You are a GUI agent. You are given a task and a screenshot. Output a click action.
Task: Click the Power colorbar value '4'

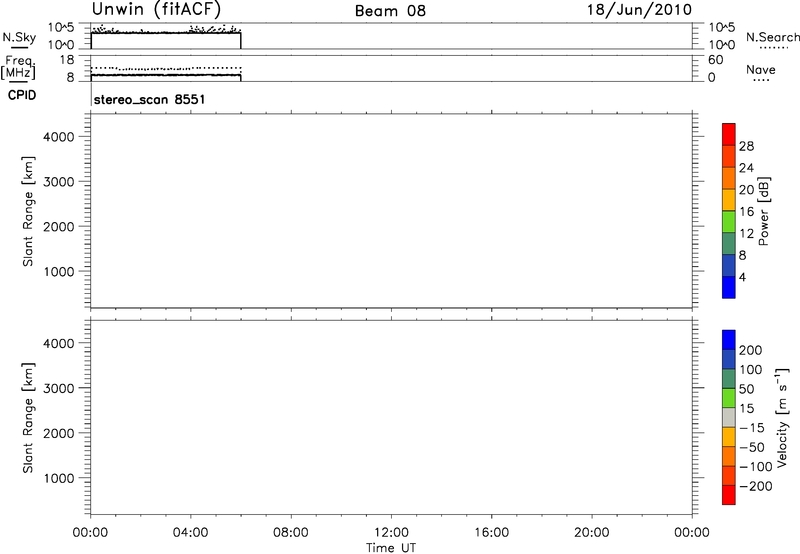tap(742, 277)
